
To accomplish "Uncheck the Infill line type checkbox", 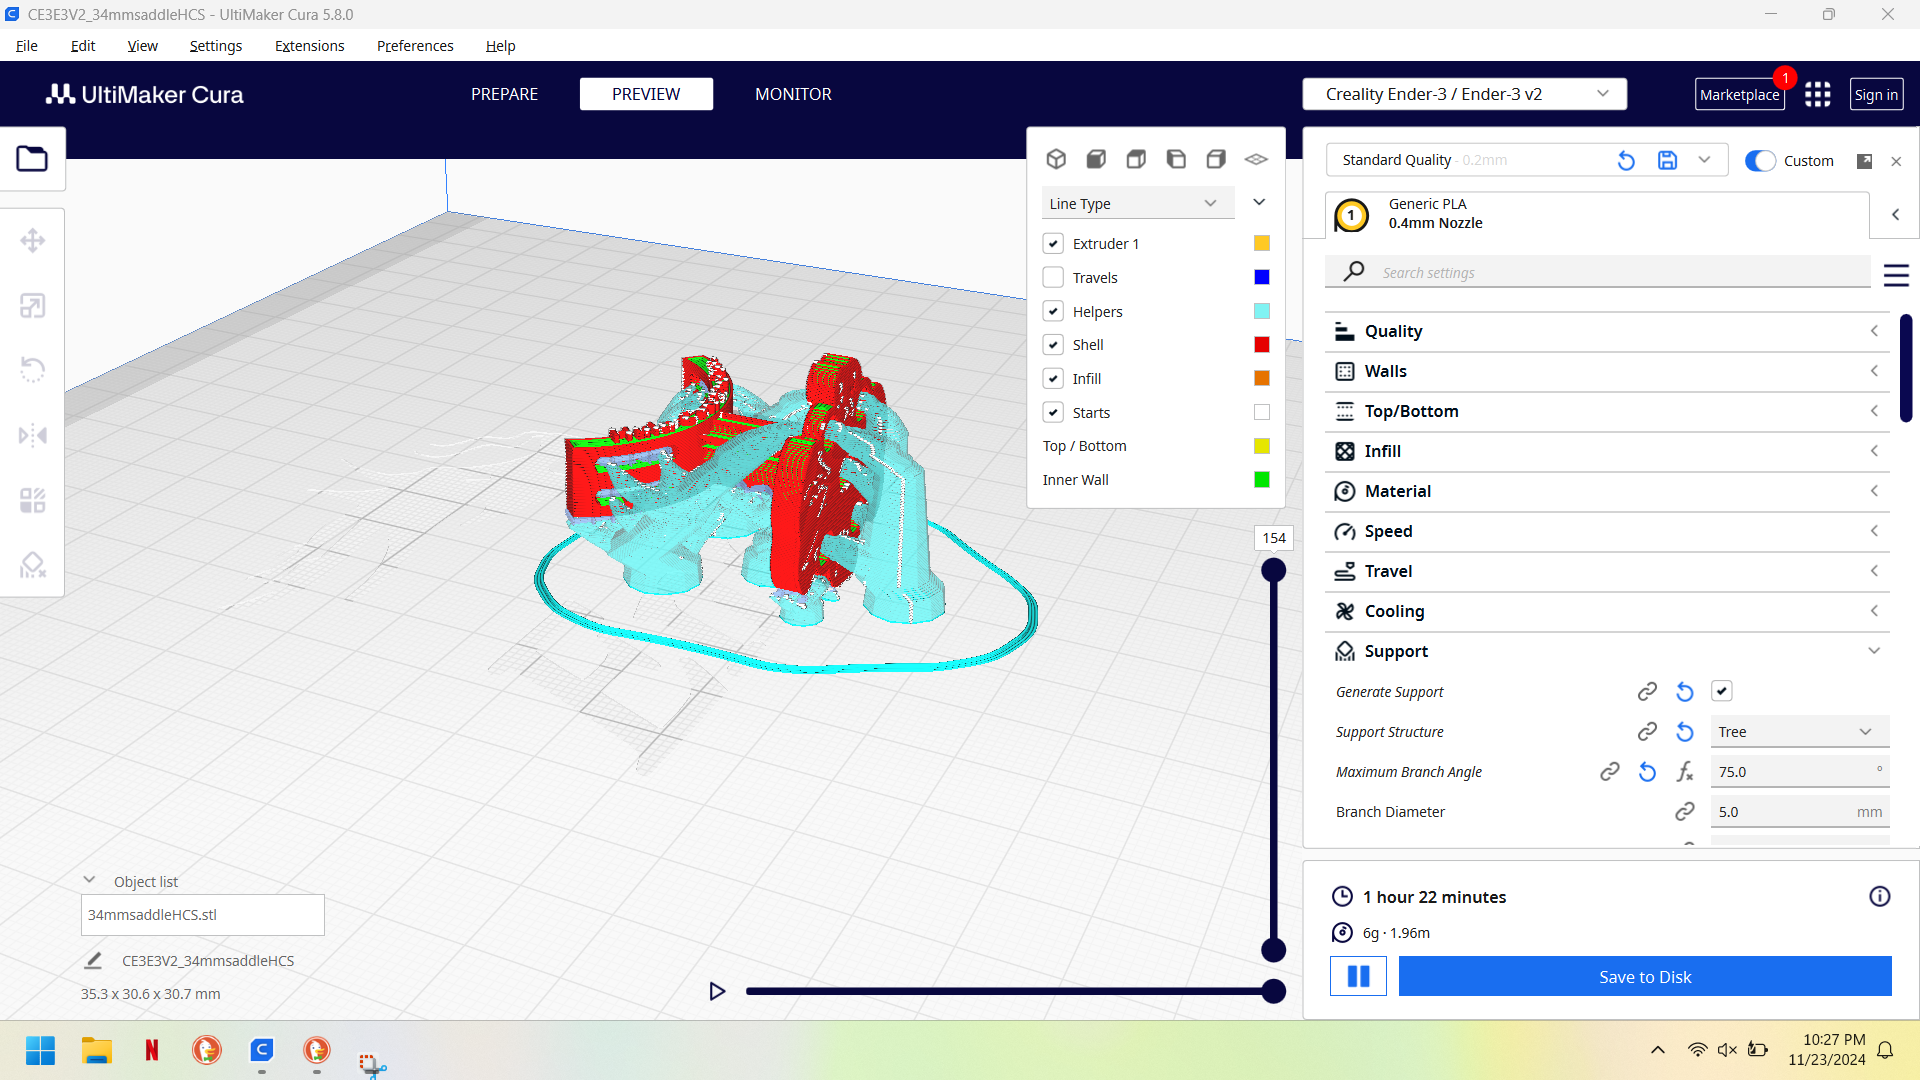I will click(1053, 378).
